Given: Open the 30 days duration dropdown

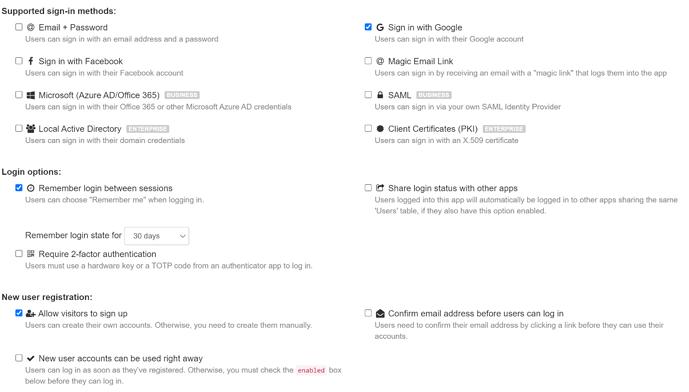Looking at the screenshot, I should tap(157, 236).
